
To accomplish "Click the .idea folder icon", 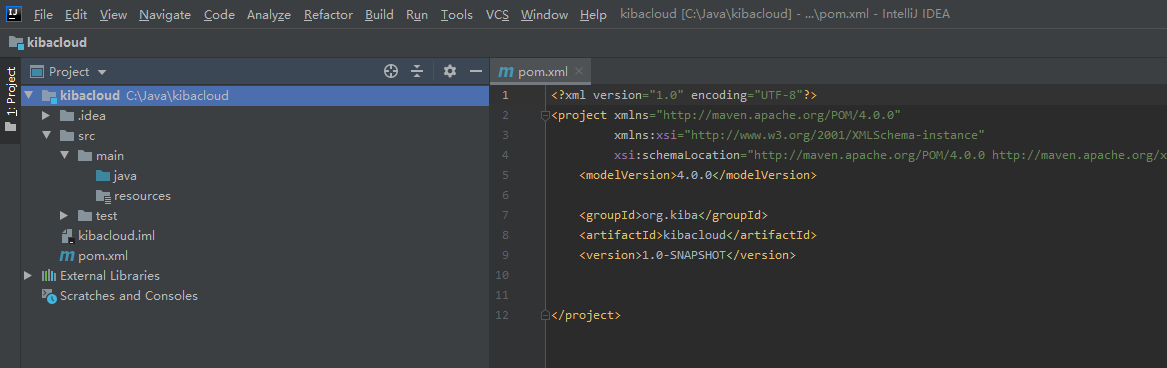I will (x=67, y=115).
